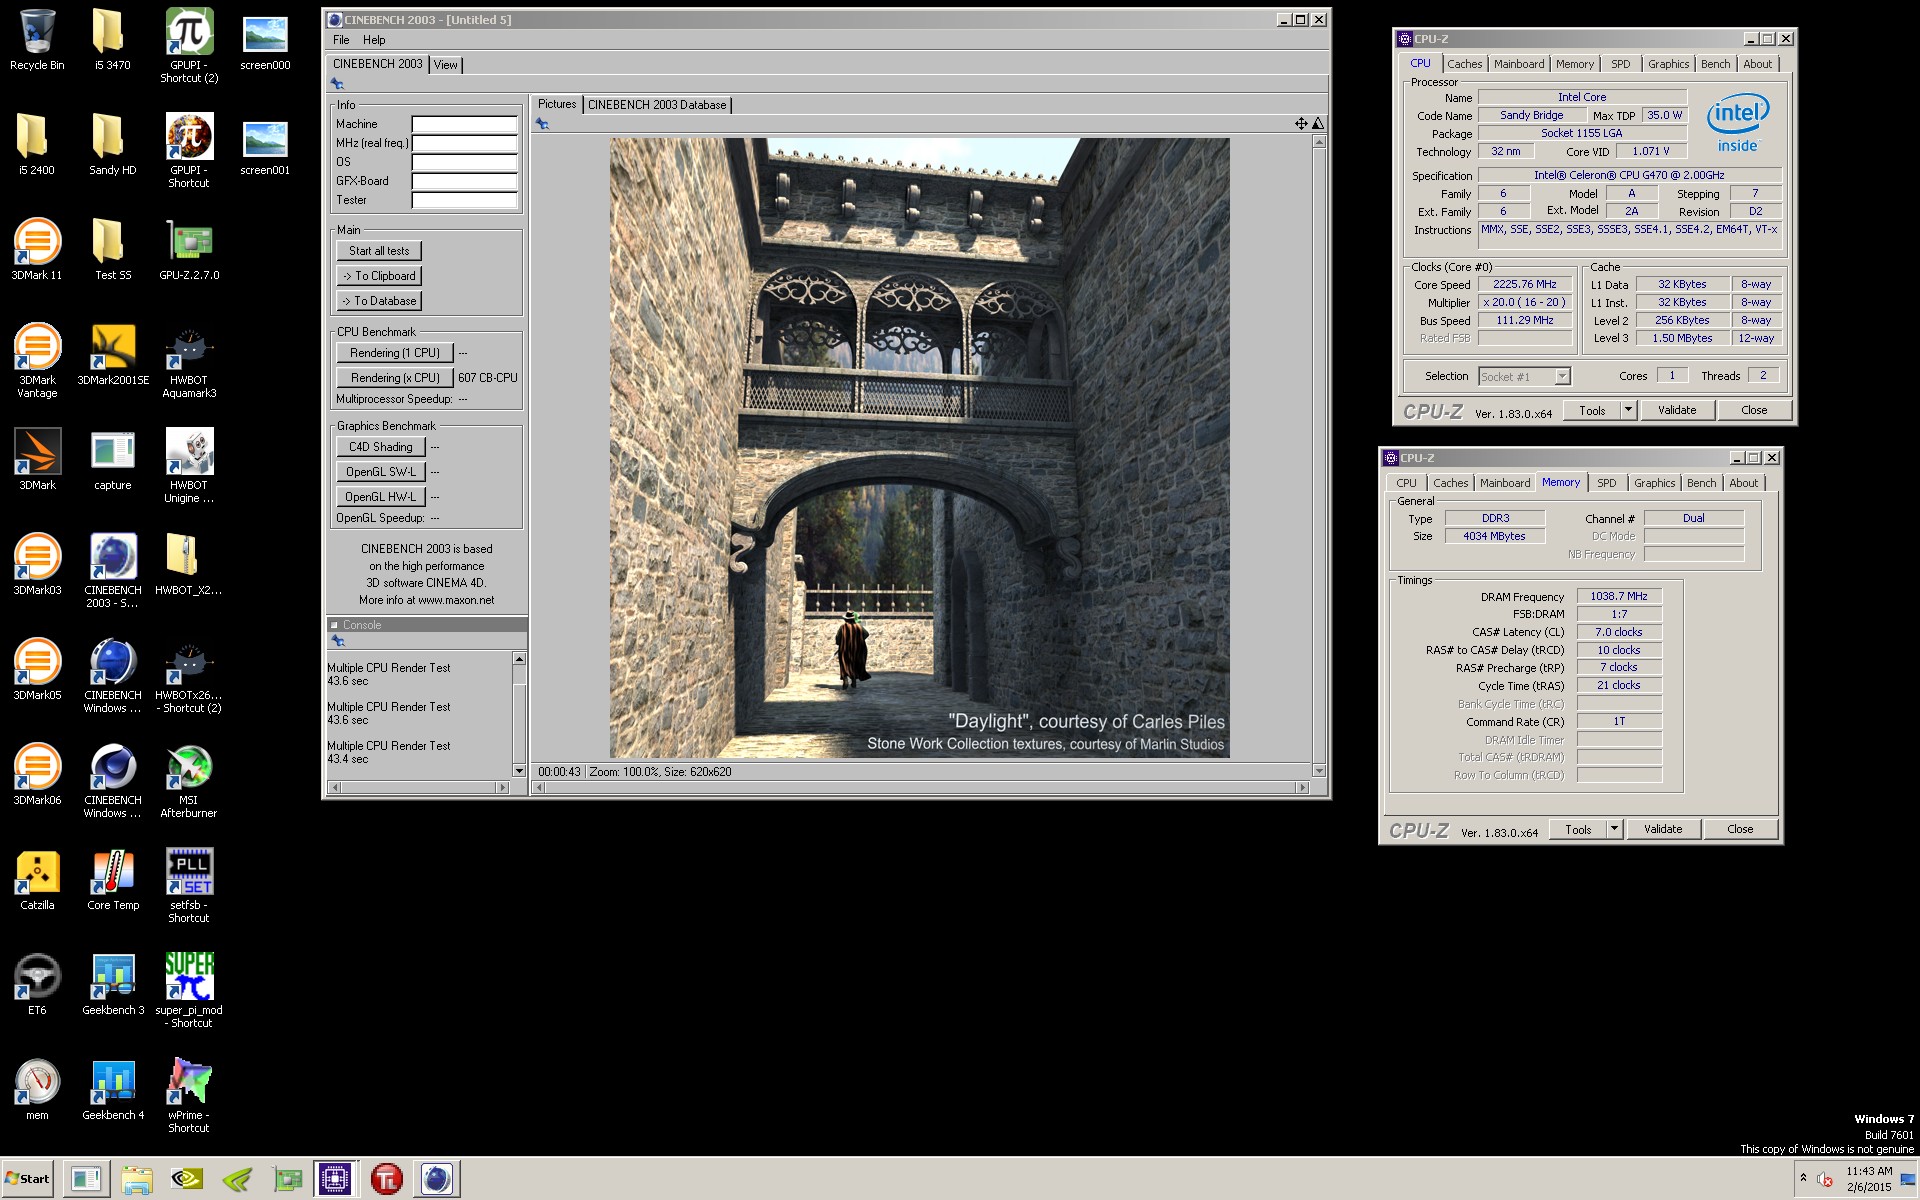The image size is (1920, 1200).
Task: Click the picture pane vertical scrollbar up arrow
Action: [1319, 142]
